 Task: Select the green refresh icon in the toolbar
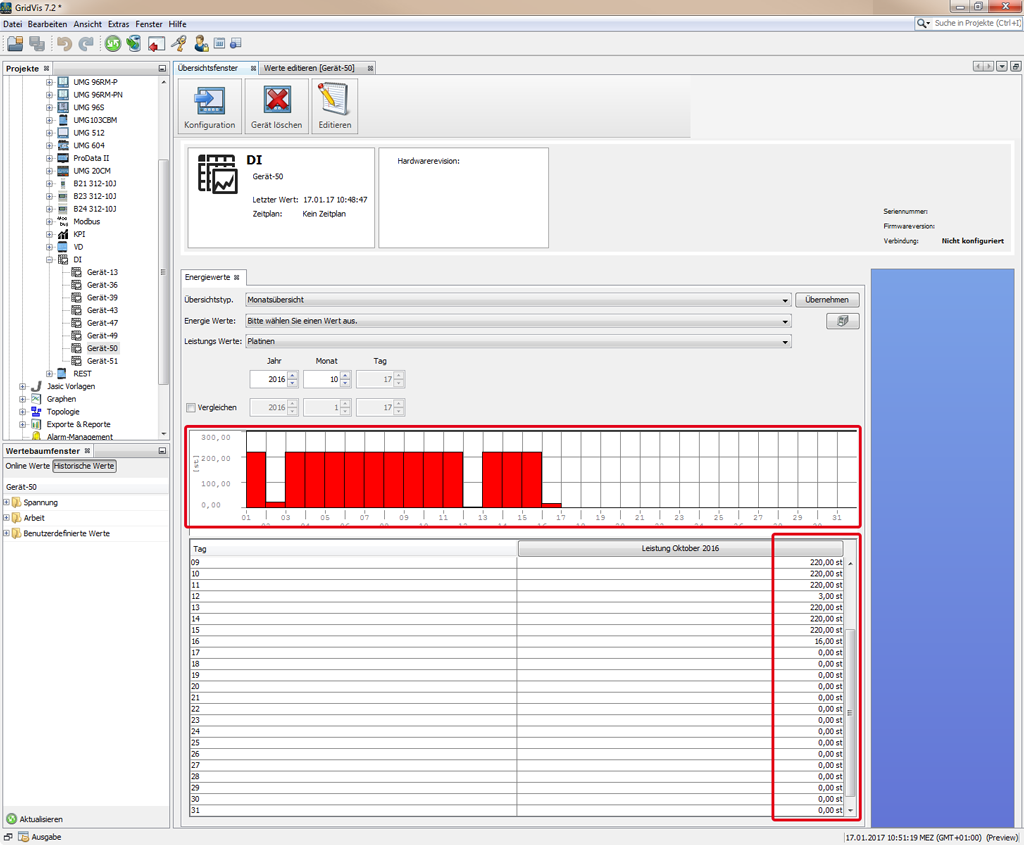112,43
